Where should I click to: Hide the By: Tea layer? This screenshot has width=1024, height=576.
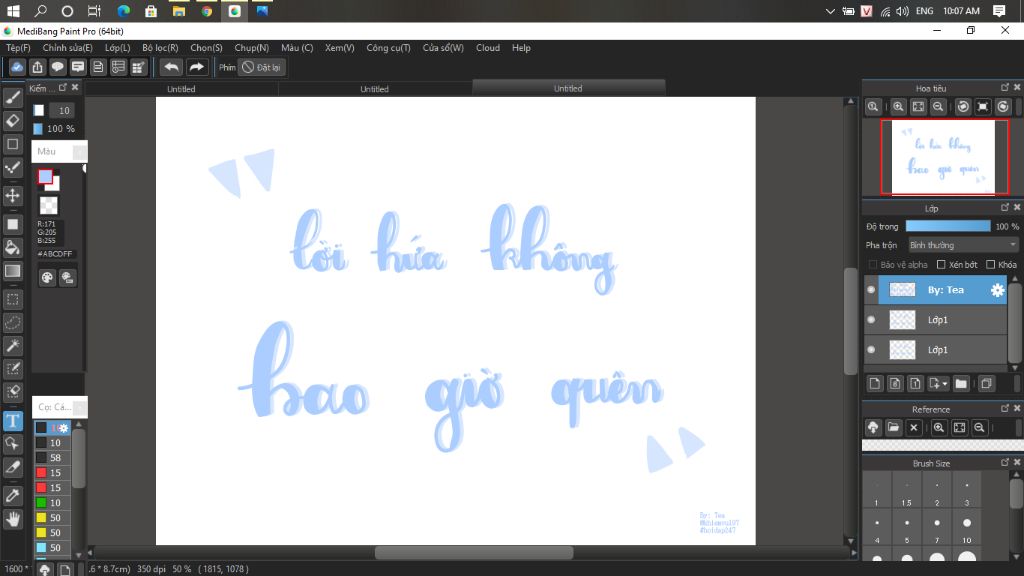coord(871,290)
